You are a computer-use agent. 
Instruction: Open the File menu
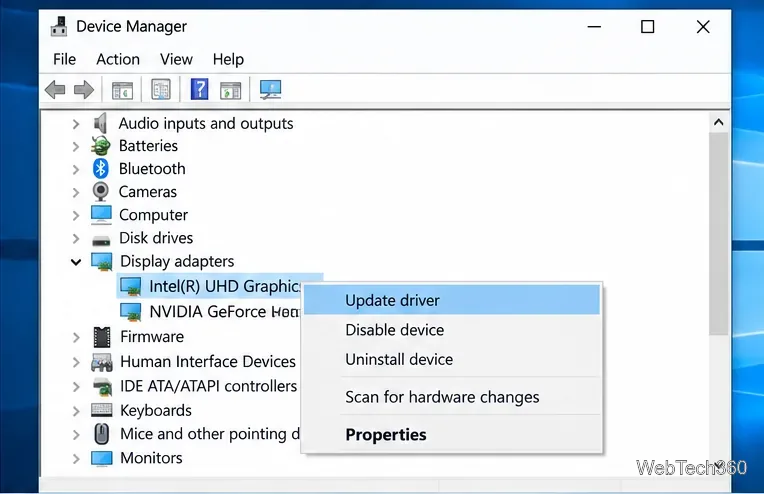[64, 59]
